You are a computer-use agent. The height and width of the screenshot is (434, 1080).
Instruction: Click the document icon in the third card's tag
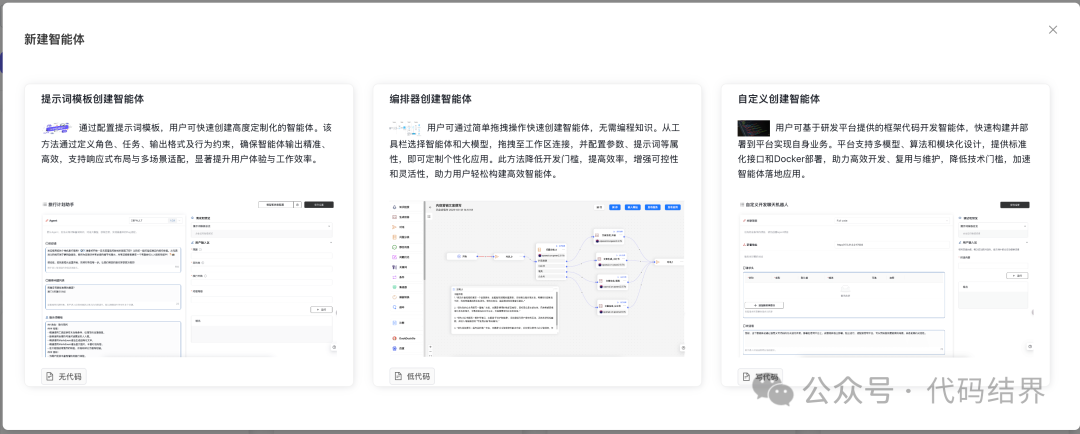coord(746,377)
